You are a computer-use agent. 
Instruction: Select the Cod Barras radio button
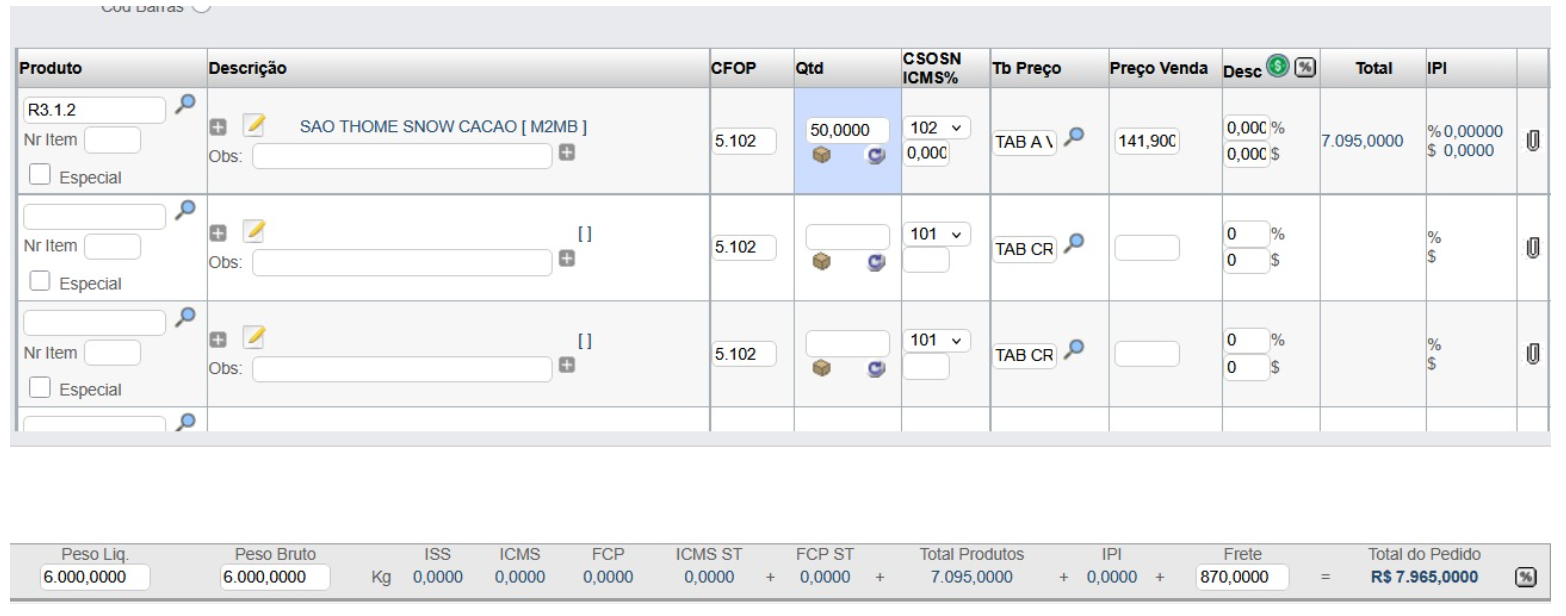(x=200, y=7)
